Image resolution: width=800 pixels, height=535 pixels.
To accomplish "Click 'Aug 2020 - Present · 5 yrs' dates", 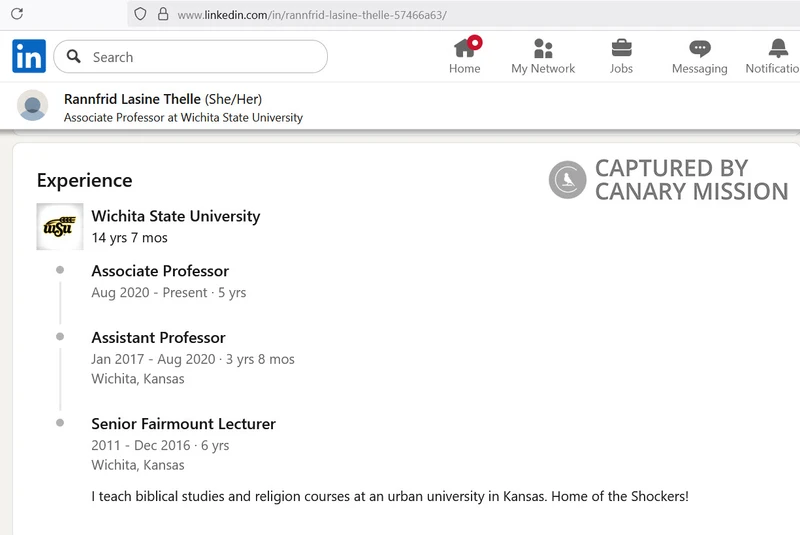I will pos(168,292).
